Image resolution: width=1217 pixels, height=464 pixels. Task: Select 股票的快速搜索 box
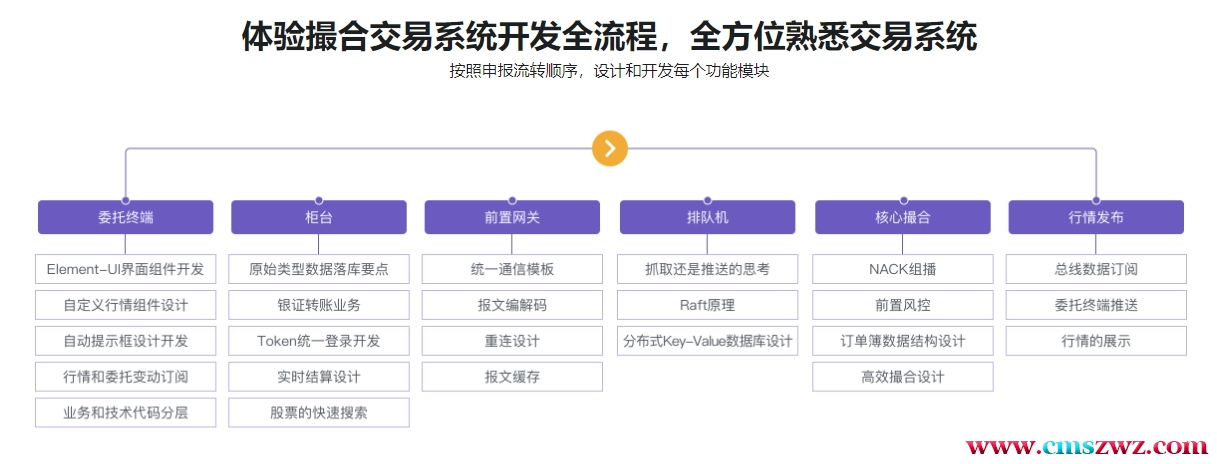coord(318,413)
